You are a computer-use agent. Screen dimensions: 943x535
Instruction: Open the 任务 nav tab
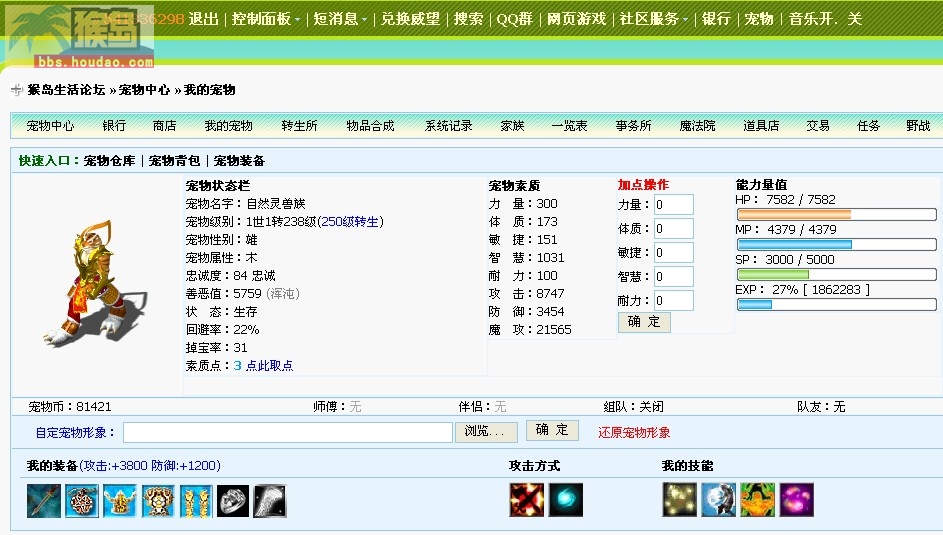point(868,126)
